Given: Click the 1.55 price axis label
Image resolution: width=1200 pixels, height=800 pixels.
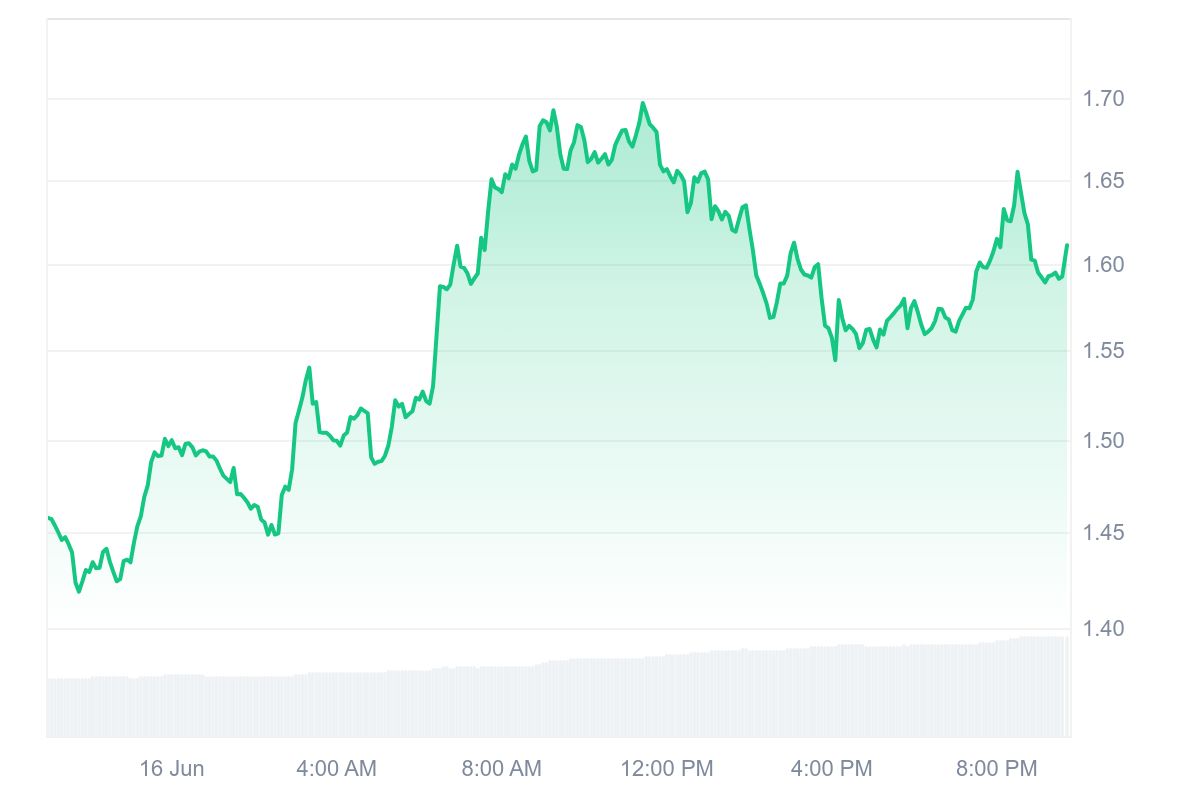Looking at the screenshot, I should [x=1104, y=350].
